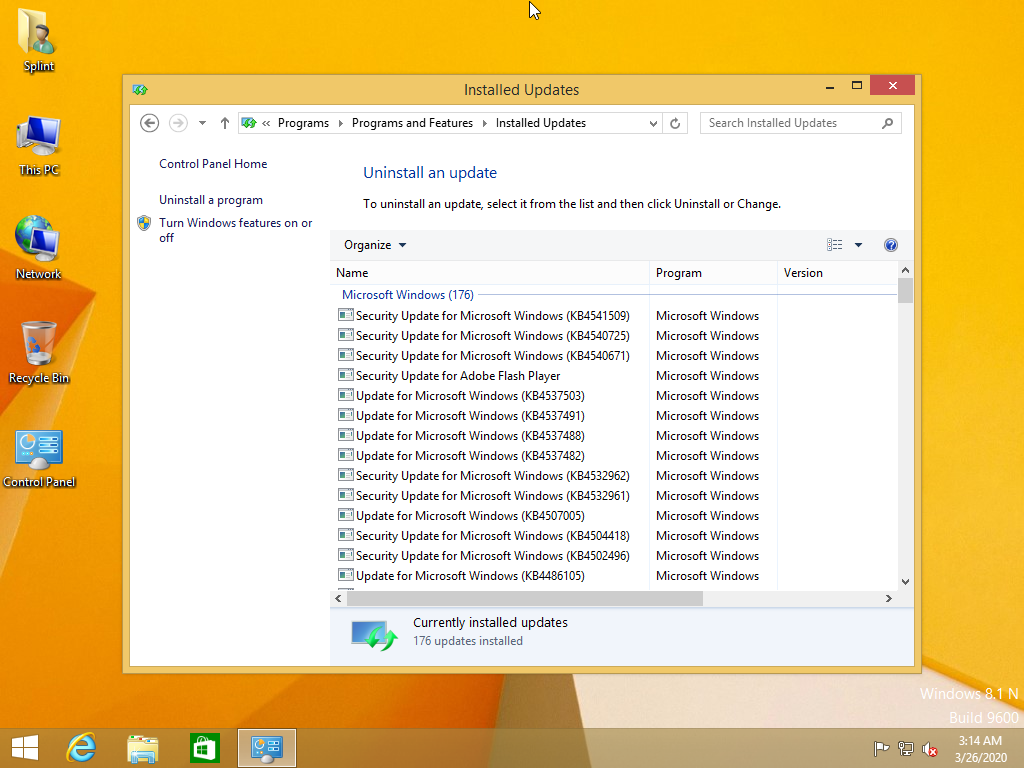
Task: Click Programs and Features breadcrumb
Action: [x=412, y=123]
